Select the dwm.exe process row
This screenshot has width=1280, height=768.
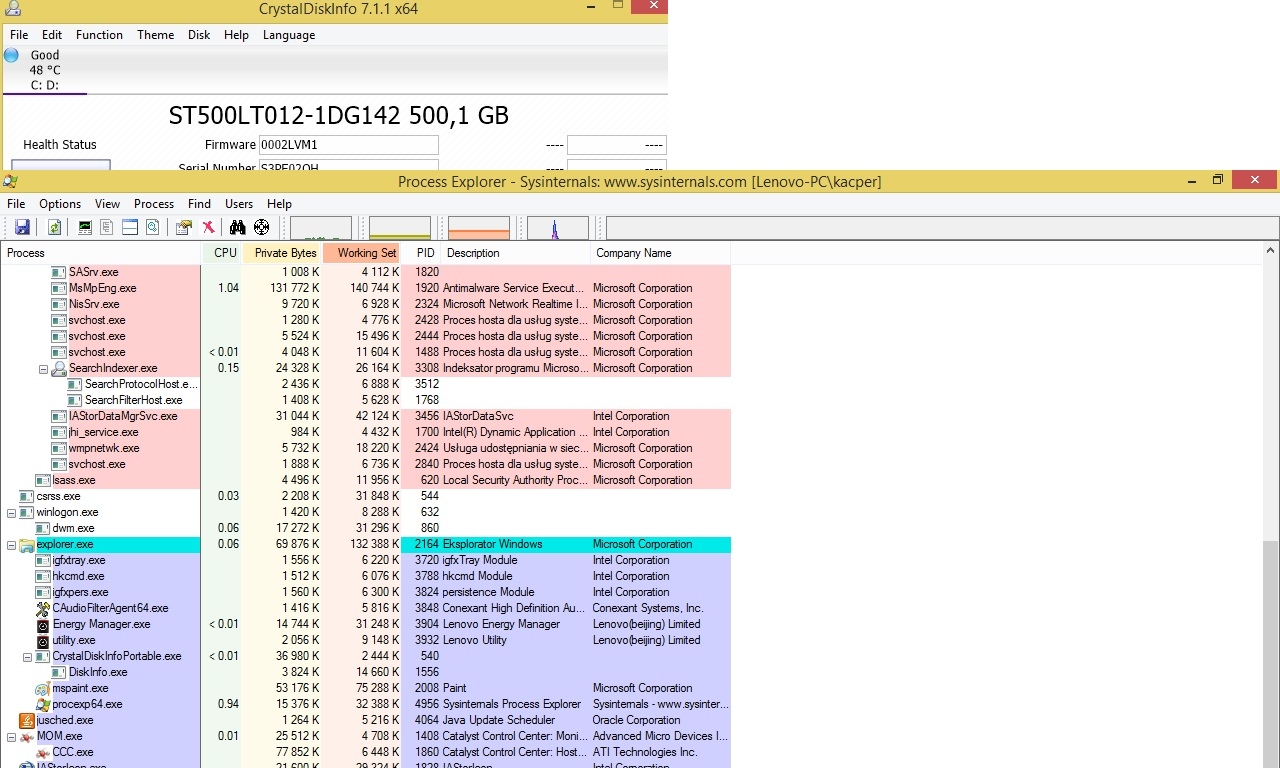click(x=366, y=528)
